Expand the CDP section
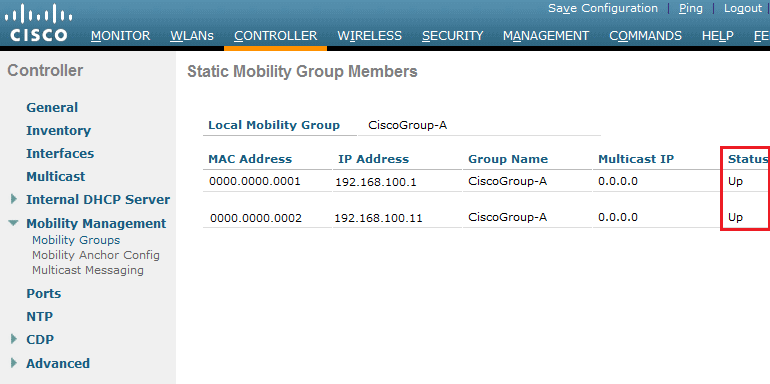Image resolution: width=770 pixels, height=384 pixels. 14,339
